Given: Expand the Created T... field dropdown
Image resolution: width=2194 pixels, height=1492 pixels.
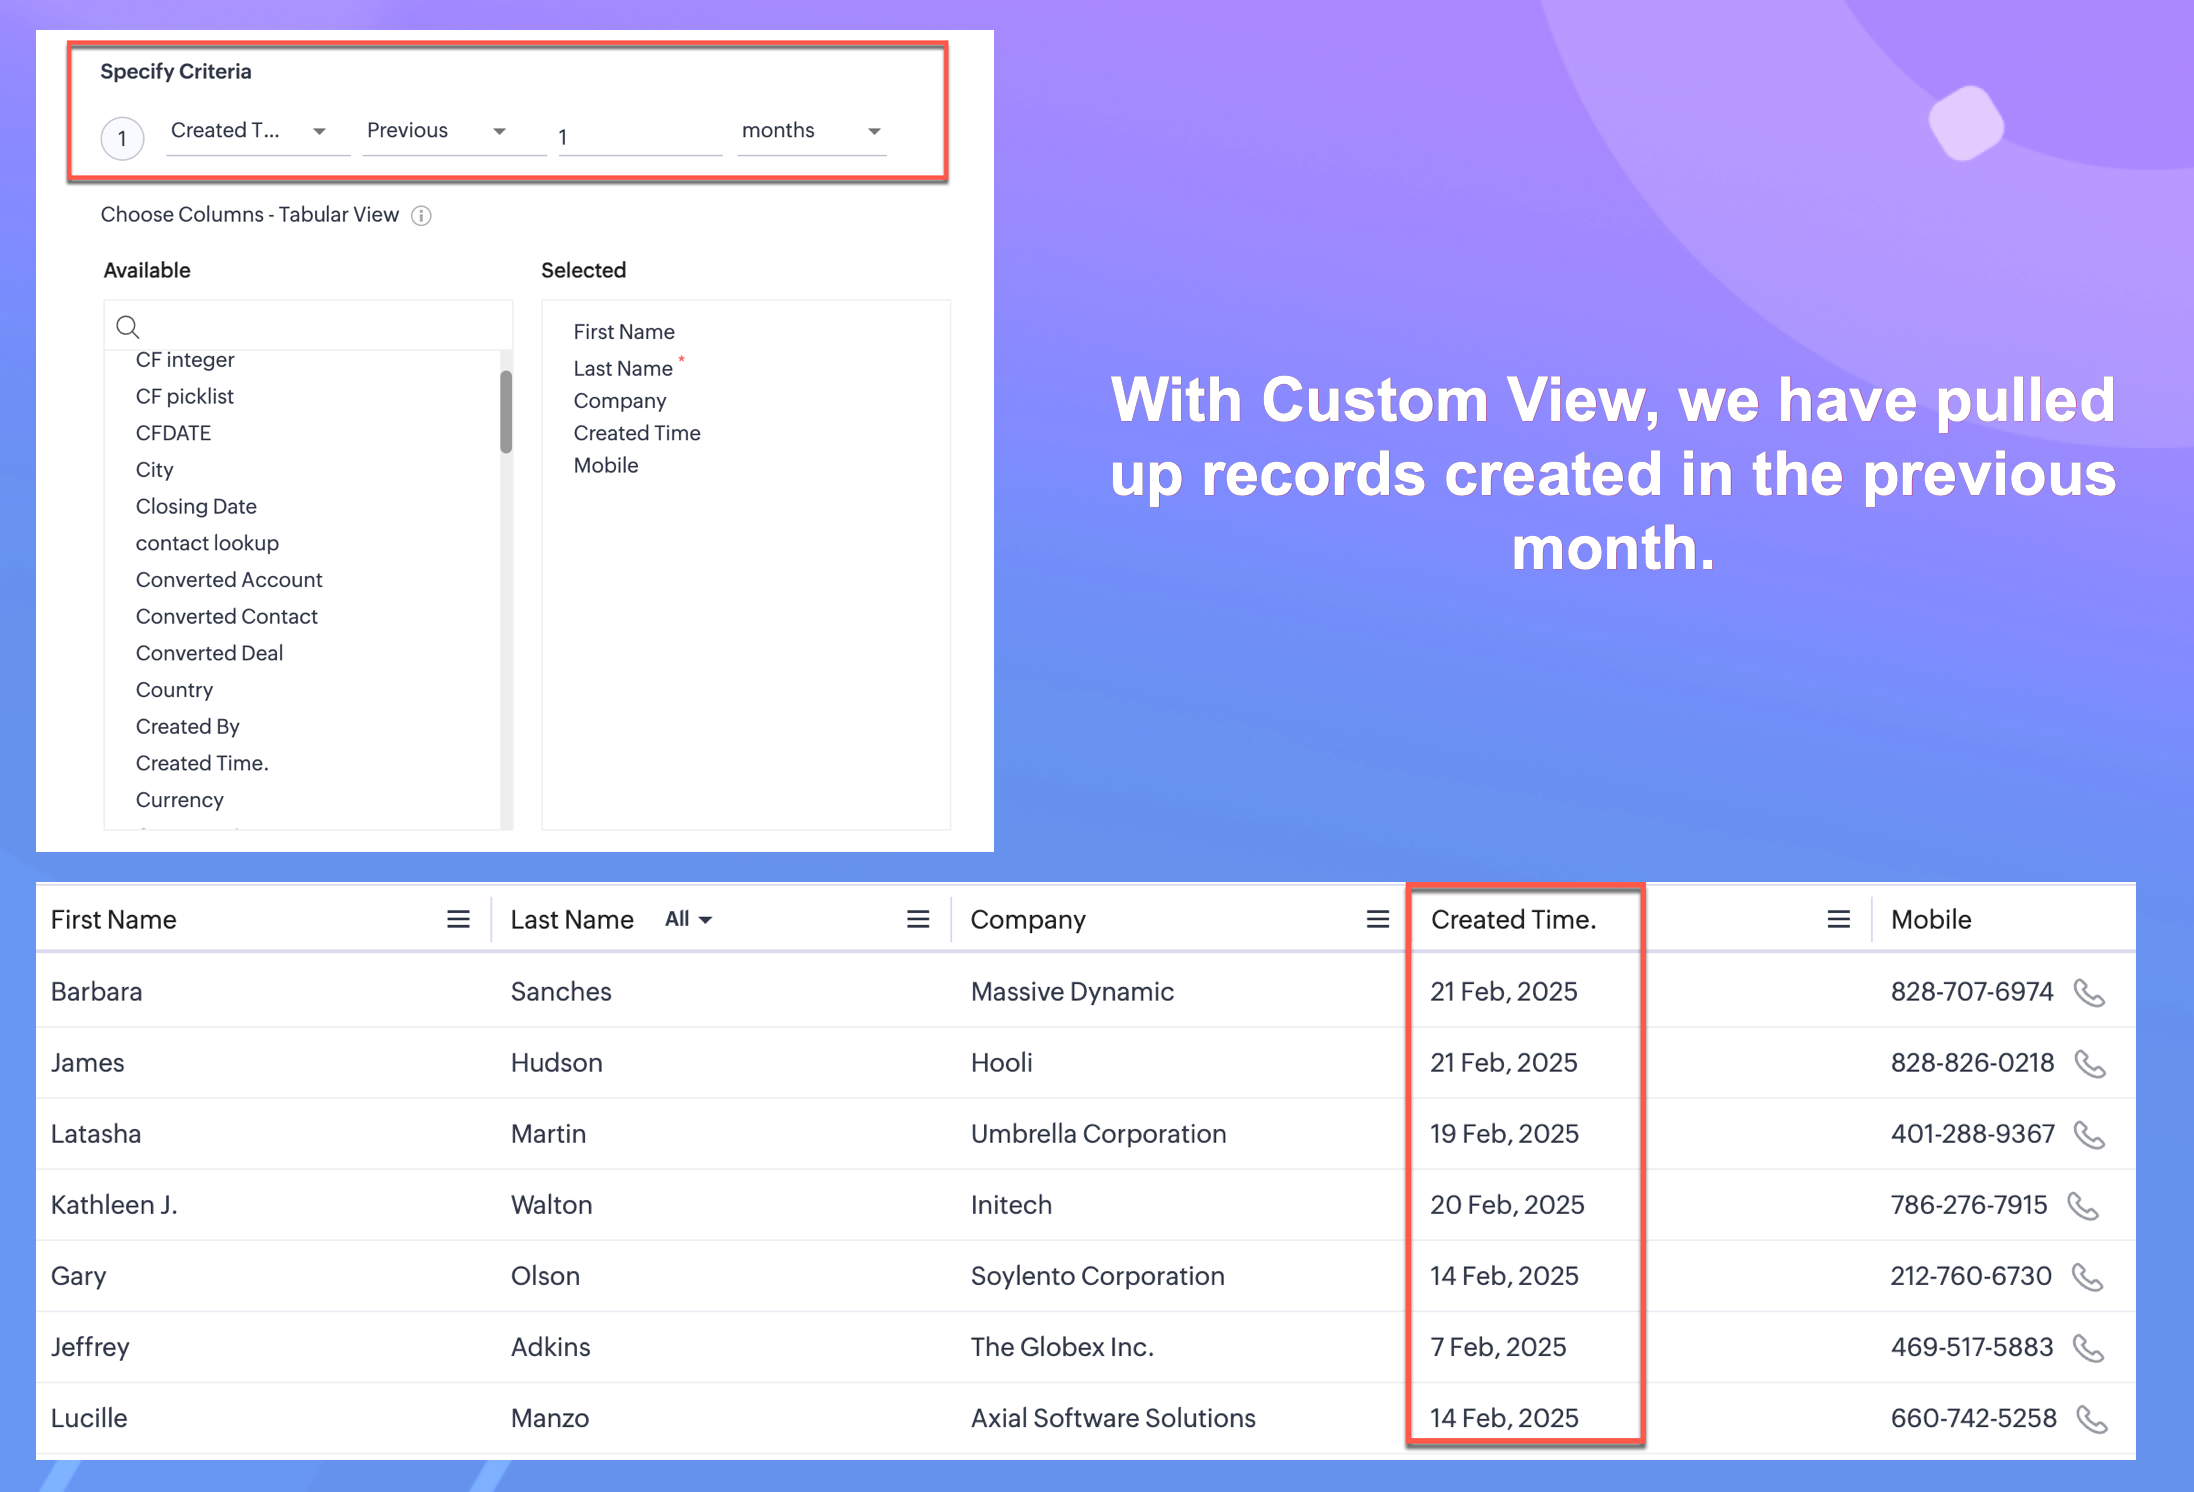Looking at the screenshot, I should pos(319,131).
